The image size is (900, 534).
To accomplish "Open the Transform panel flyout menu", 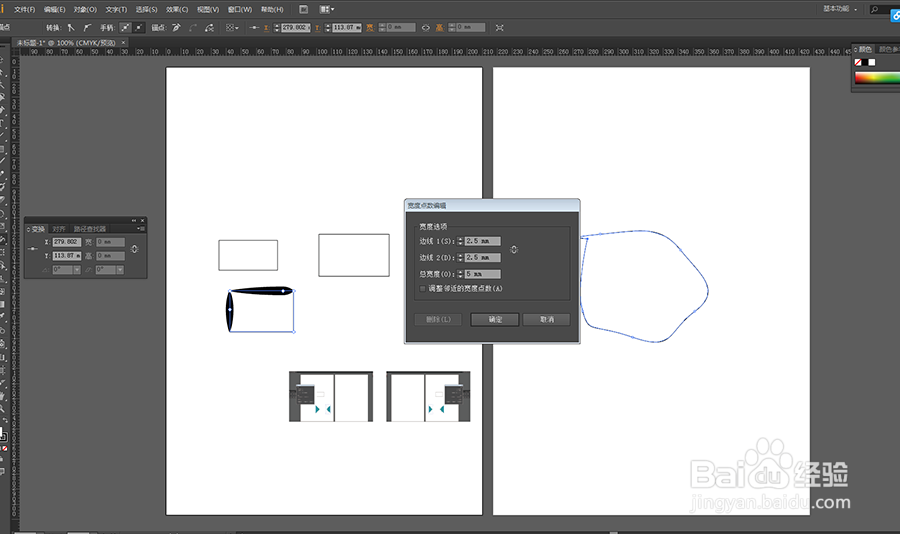I will click(x=139, y=228).
